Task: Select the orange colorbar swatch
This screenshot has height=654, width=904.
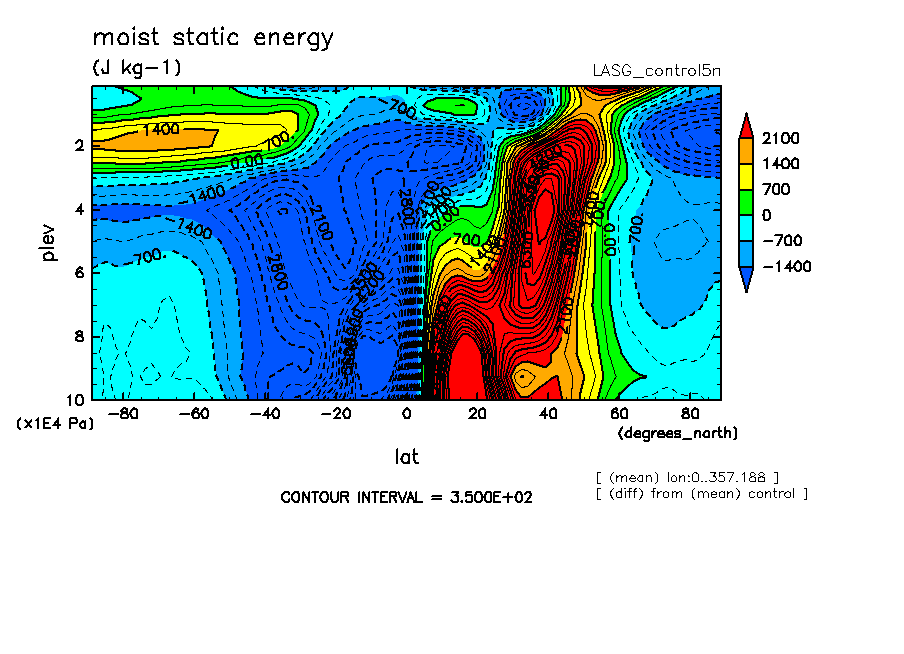Action: pyautogui.click(x=747, y=150)
